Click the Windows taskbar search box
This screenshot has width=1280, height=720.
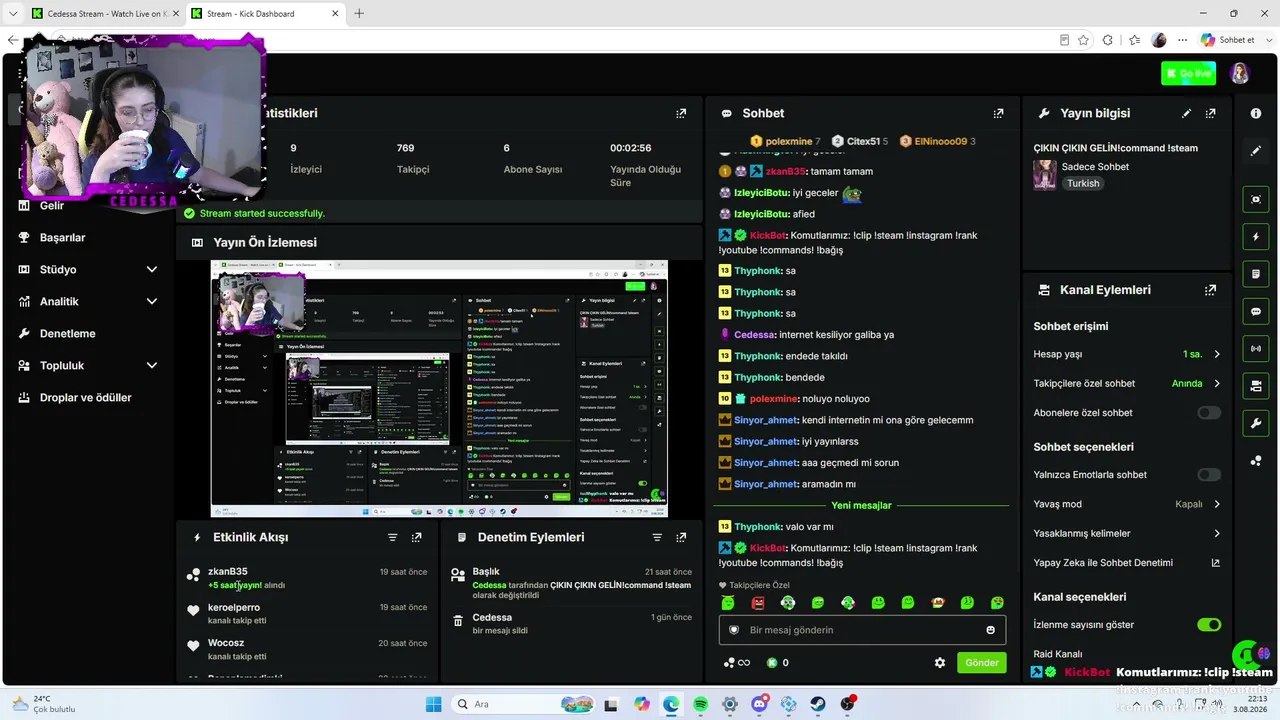click(523, 704)
